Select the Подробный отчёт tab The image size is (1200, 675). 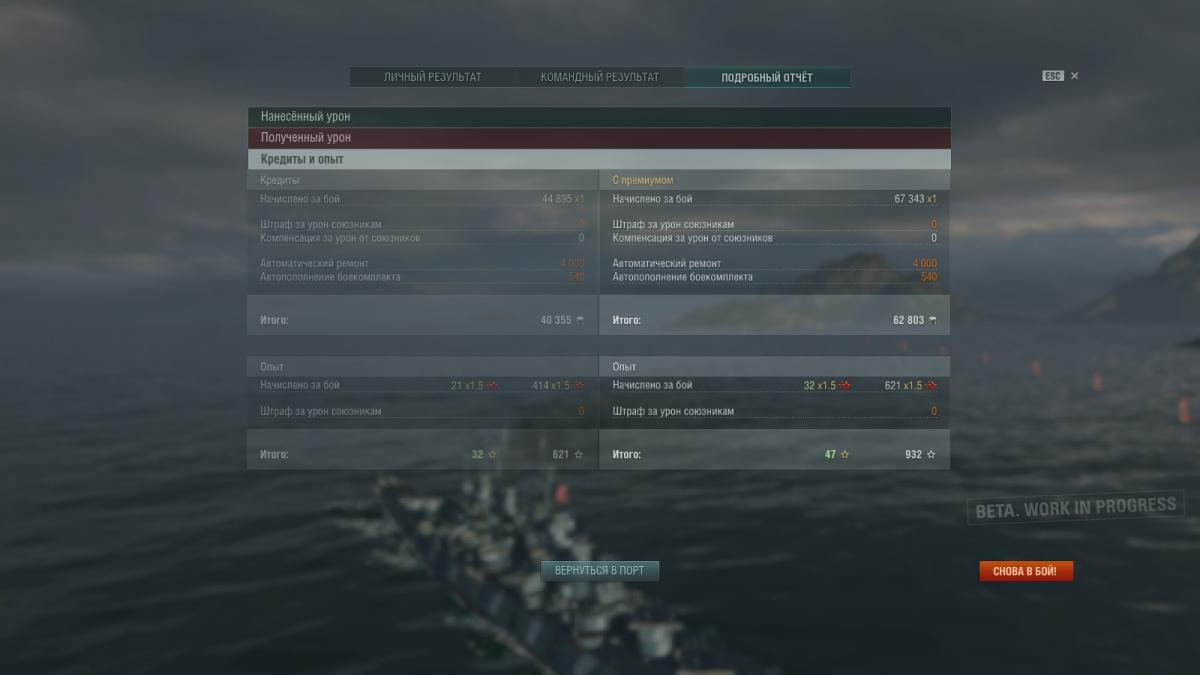(x=767, y=77)
